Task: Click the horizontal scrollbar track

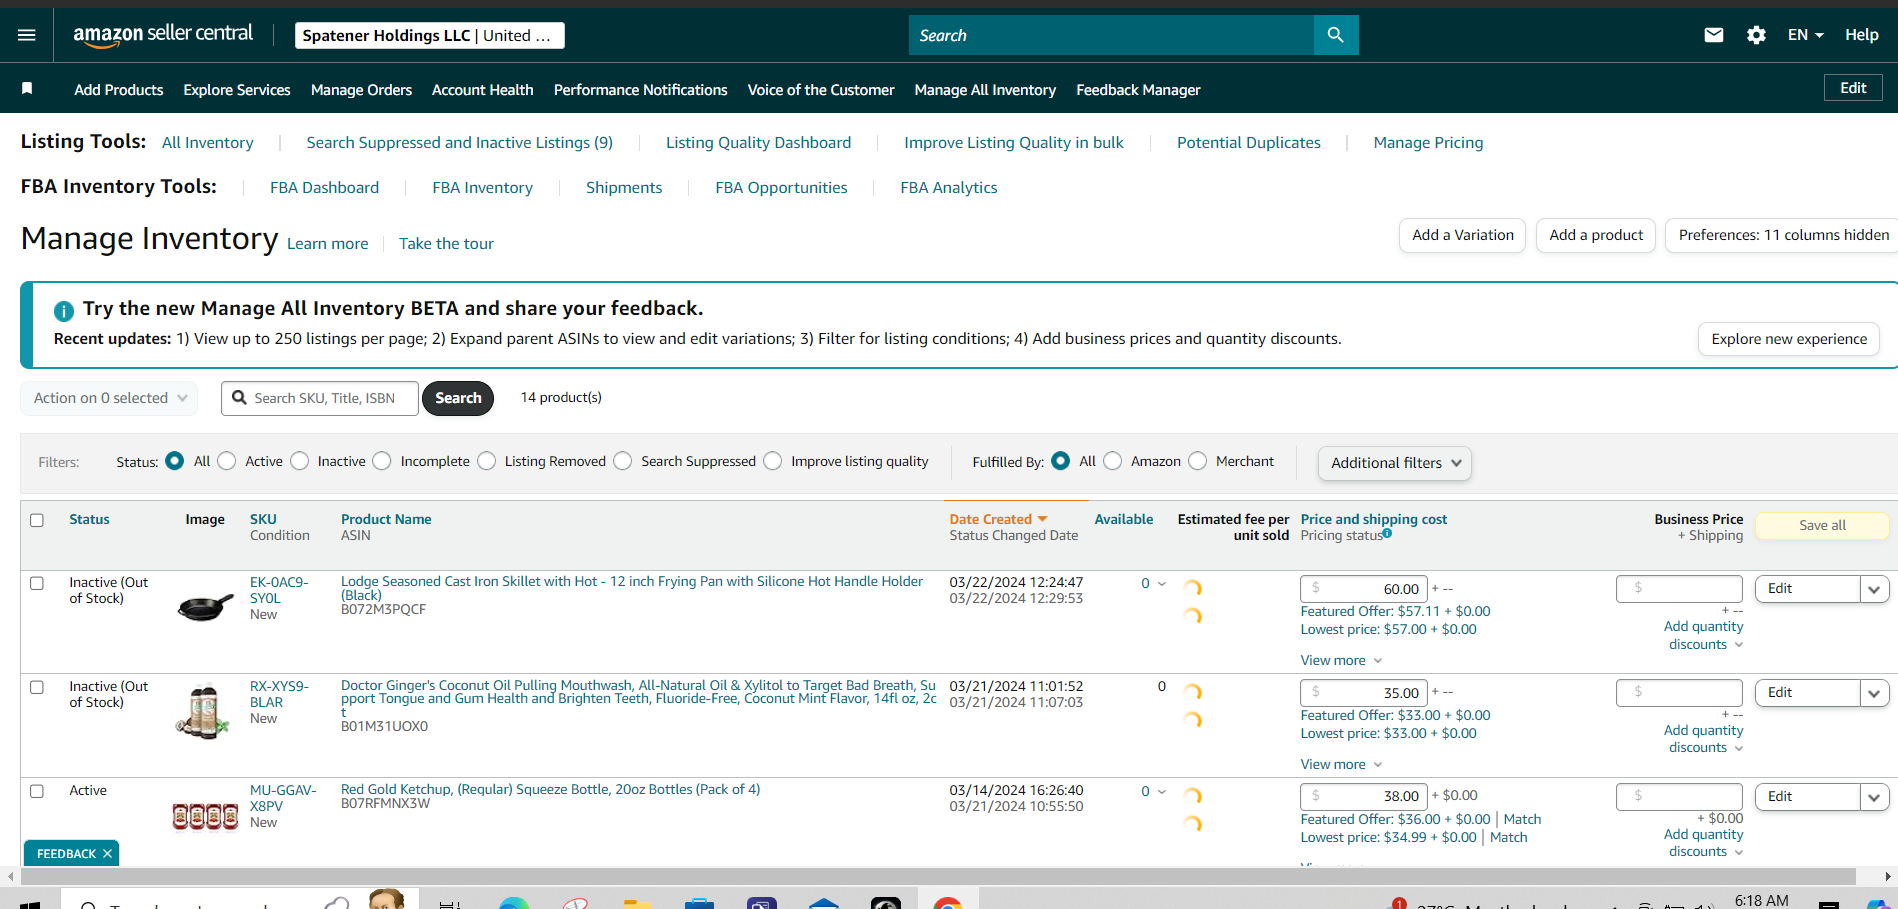Action: [940, 876]
